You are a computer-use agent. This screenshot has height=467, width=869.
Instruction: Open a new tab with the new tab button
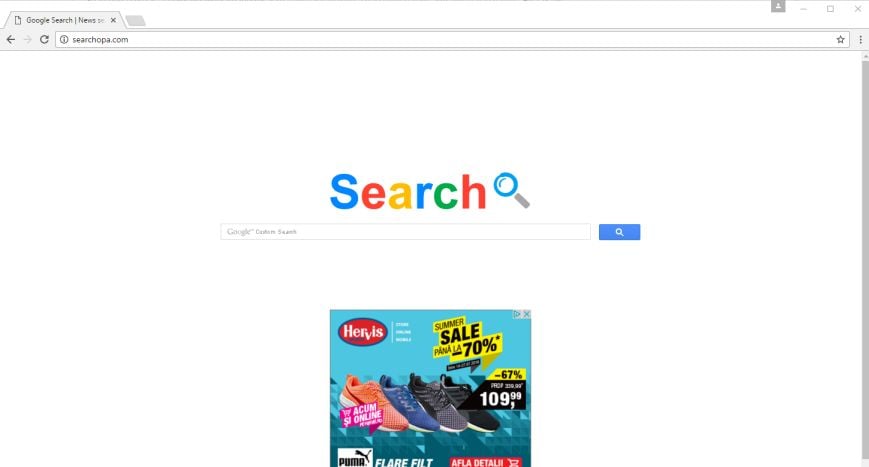(x=135, y=21)
